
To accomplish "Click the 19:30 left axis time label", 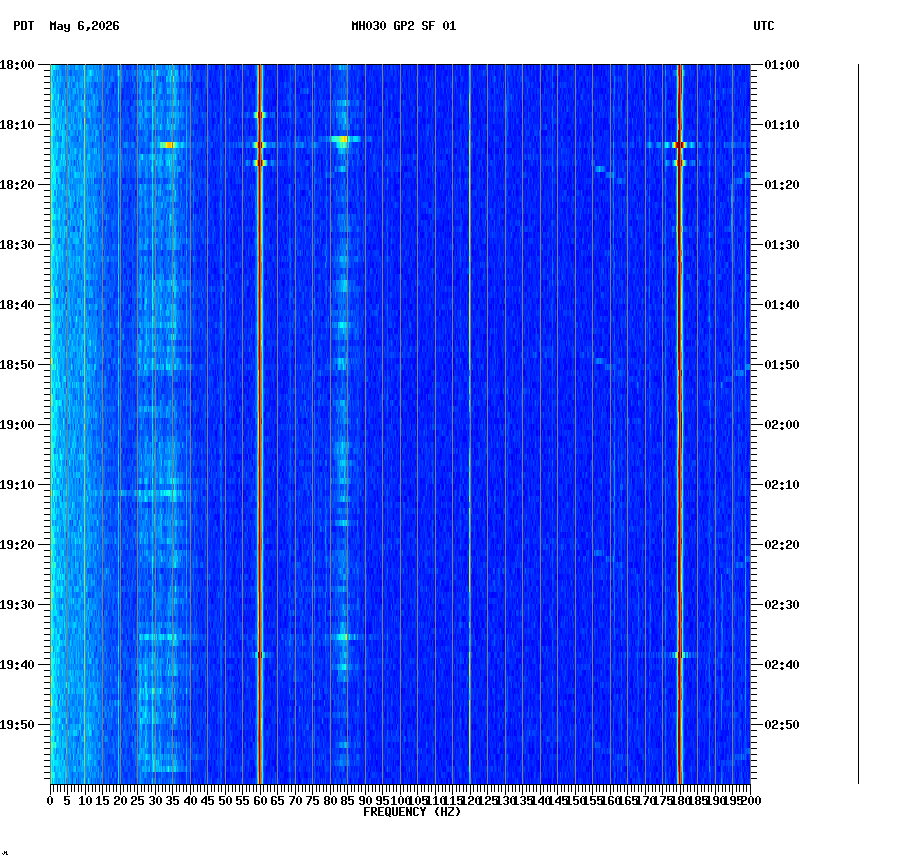I will pyautogui.click(x=17, y=605).
